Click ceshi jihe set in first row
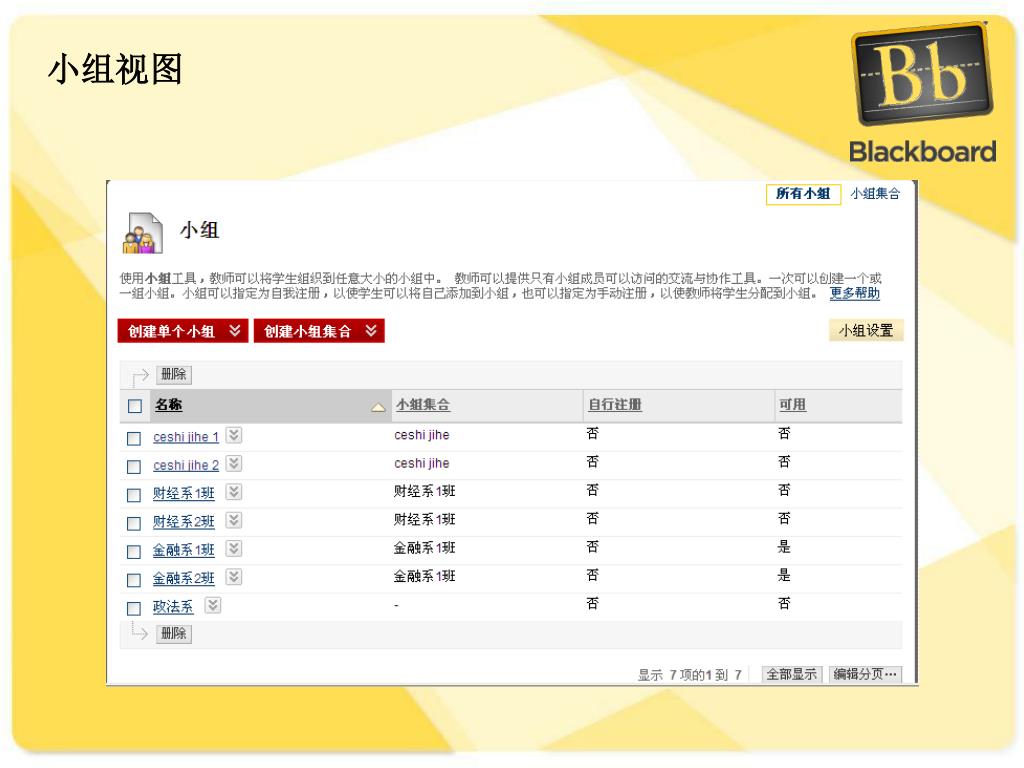Screen dimensions: 1024x768 (x=421, y=435)
